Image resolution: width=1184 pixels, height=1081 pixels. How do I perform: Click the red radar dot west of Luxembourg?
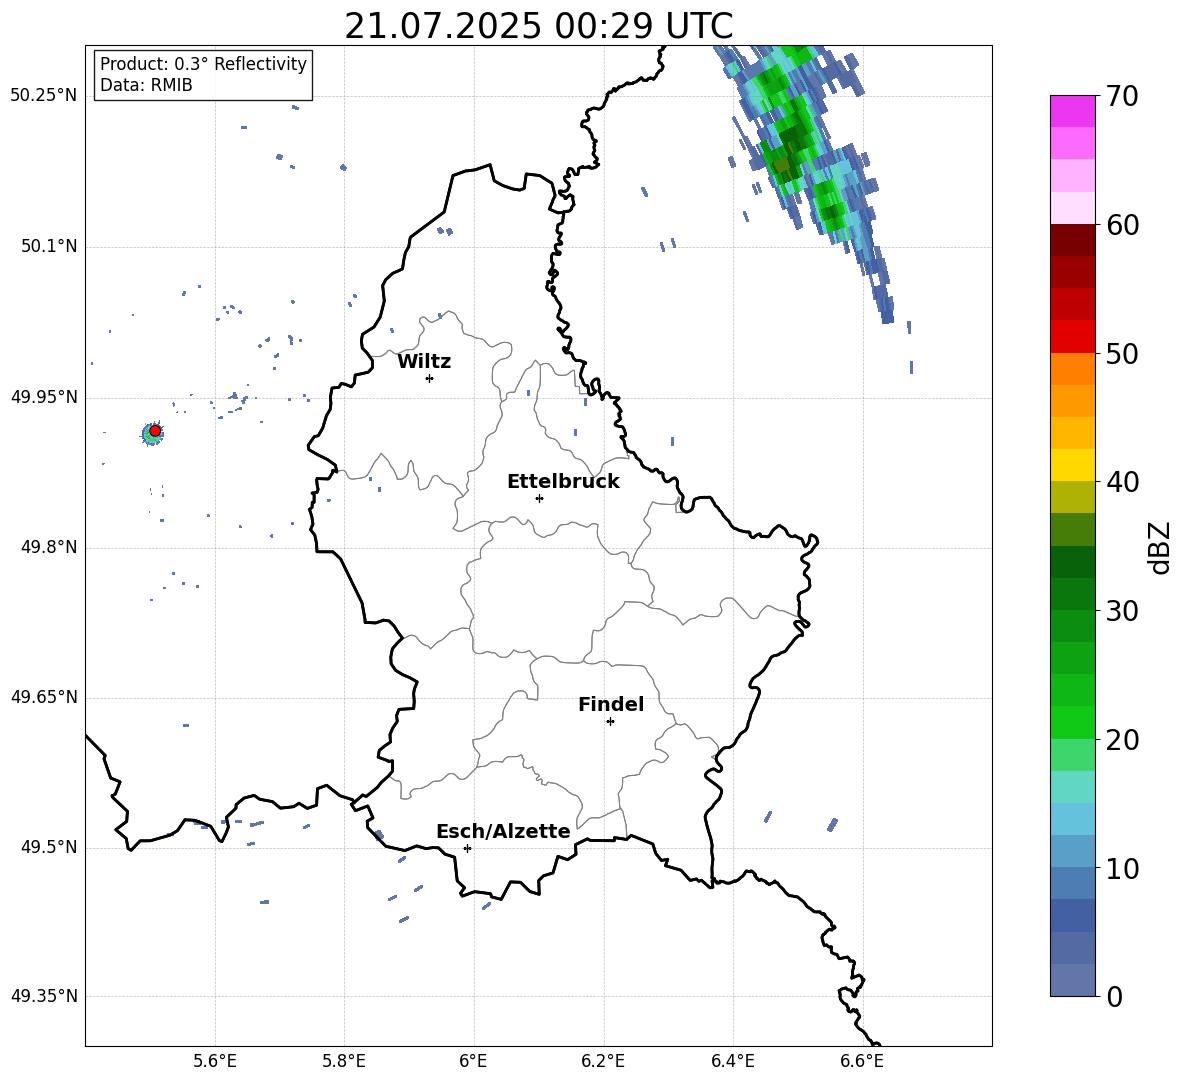pyautogui.click(x=155, y=430)
